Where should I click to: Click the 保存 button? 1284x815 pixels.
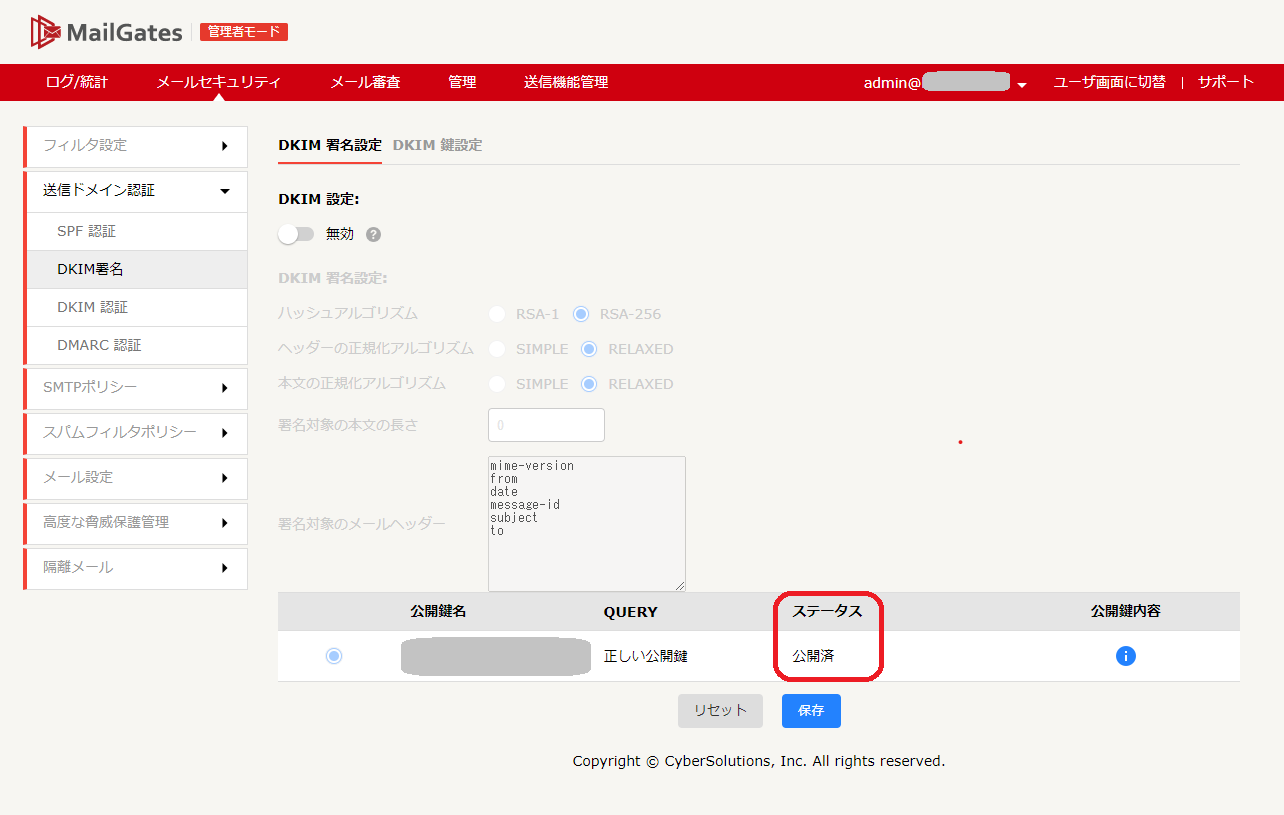click(811, 711)
